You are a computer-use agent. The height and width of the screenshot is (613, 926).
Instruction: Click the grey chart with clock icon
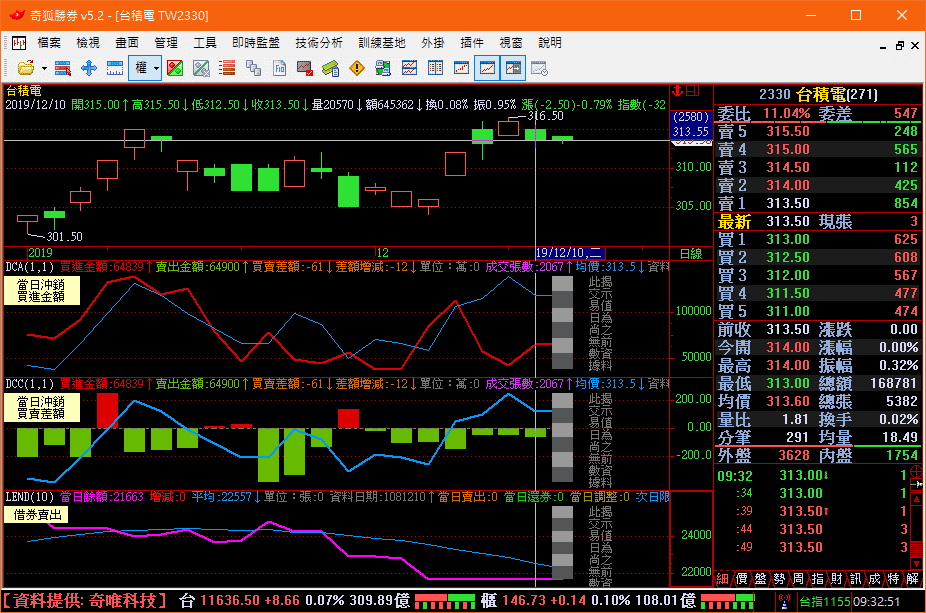click(x=539, y=69)
